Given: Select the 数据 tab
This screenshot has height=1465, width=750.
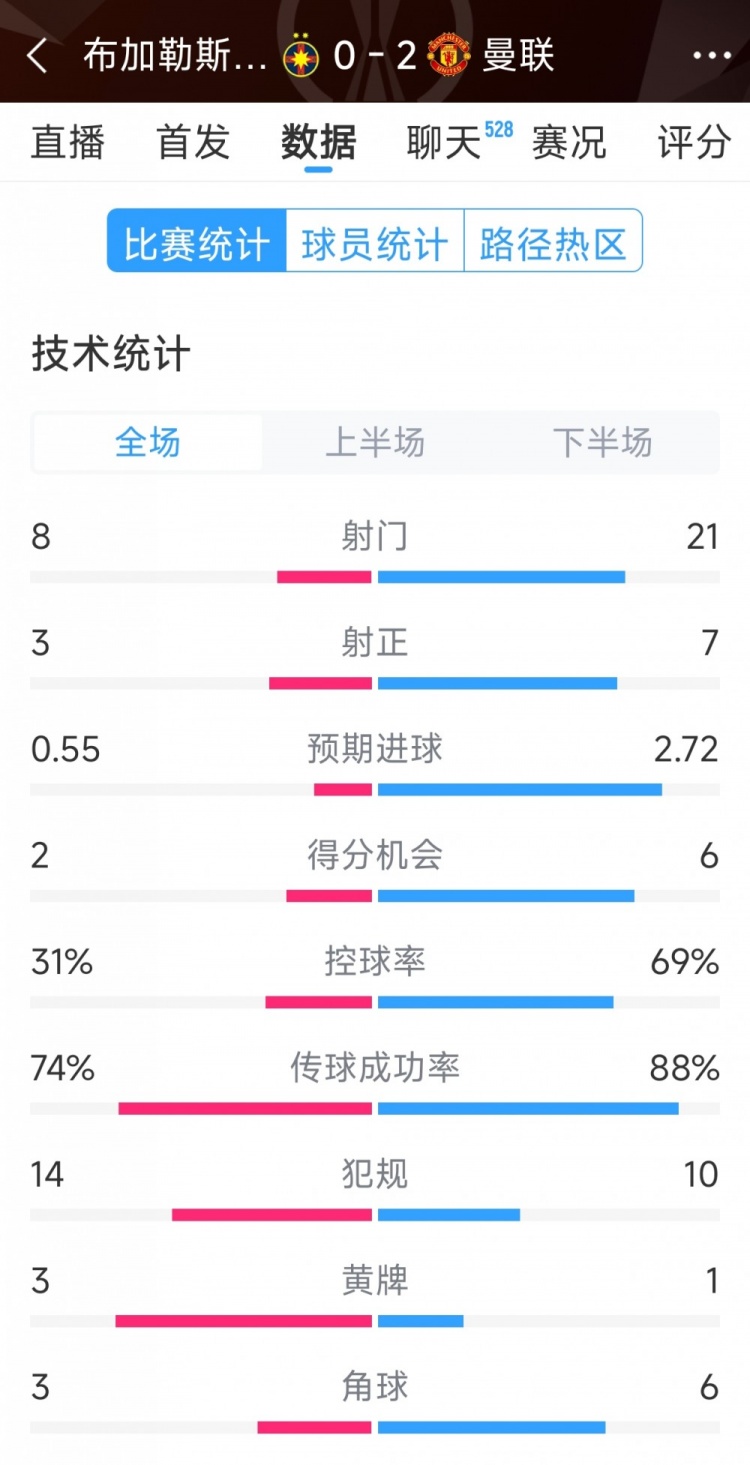Looking at the screenshot, I should [x=318, y=142].
